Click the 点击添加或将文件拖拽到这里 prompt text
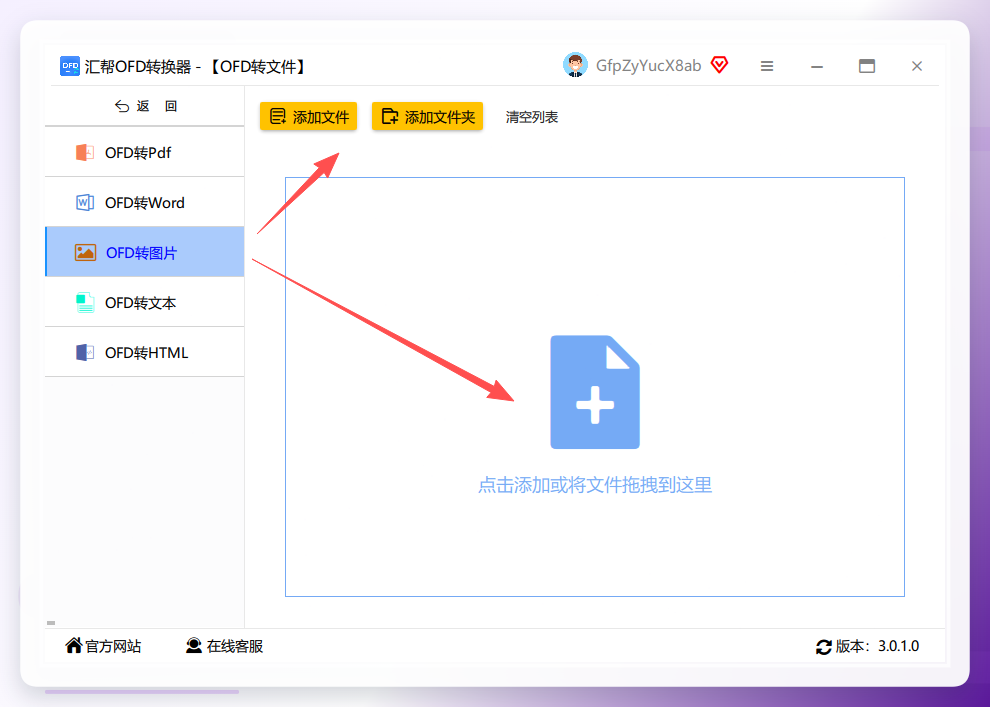The width and height of the screenshot is (990, 707). pos(595,485)
